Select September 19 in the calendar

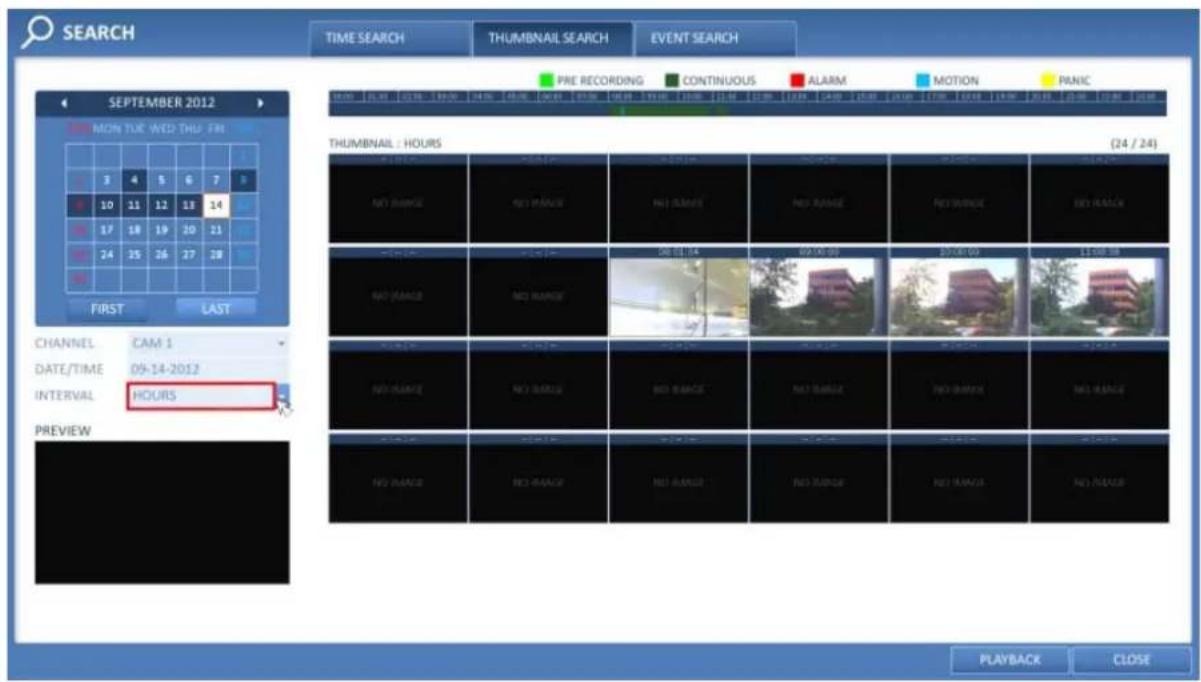click(x=161, y=229)
